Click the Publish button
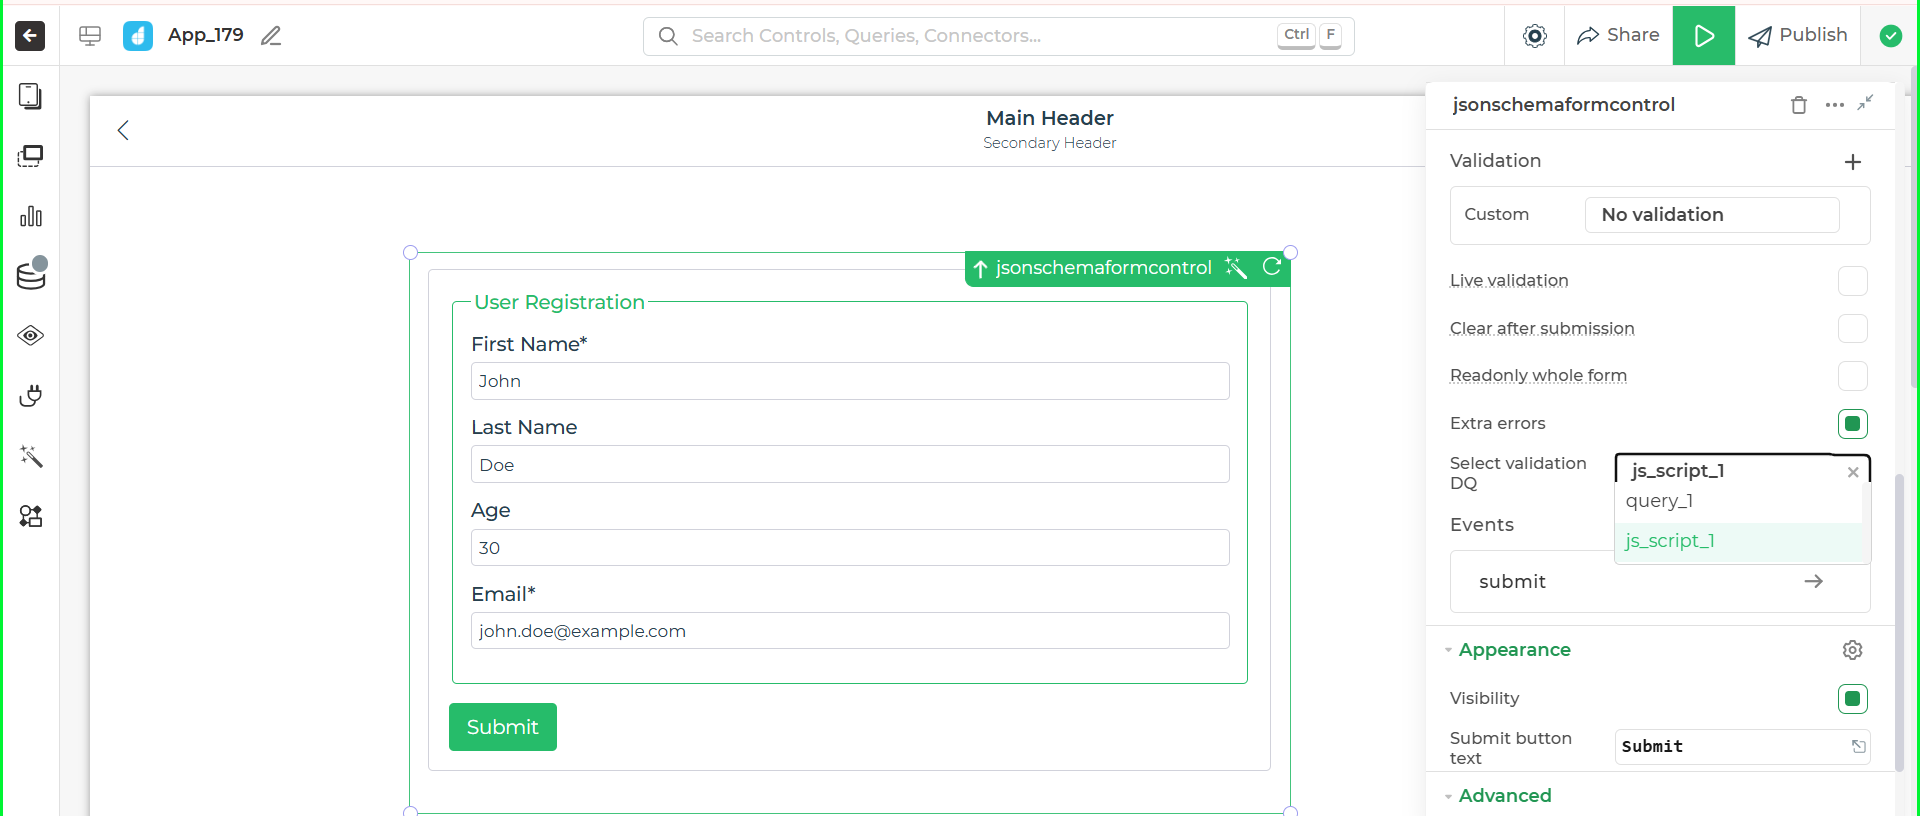Image resolution: width=1920 pixels, height=816 pixels. point(1797,35)
